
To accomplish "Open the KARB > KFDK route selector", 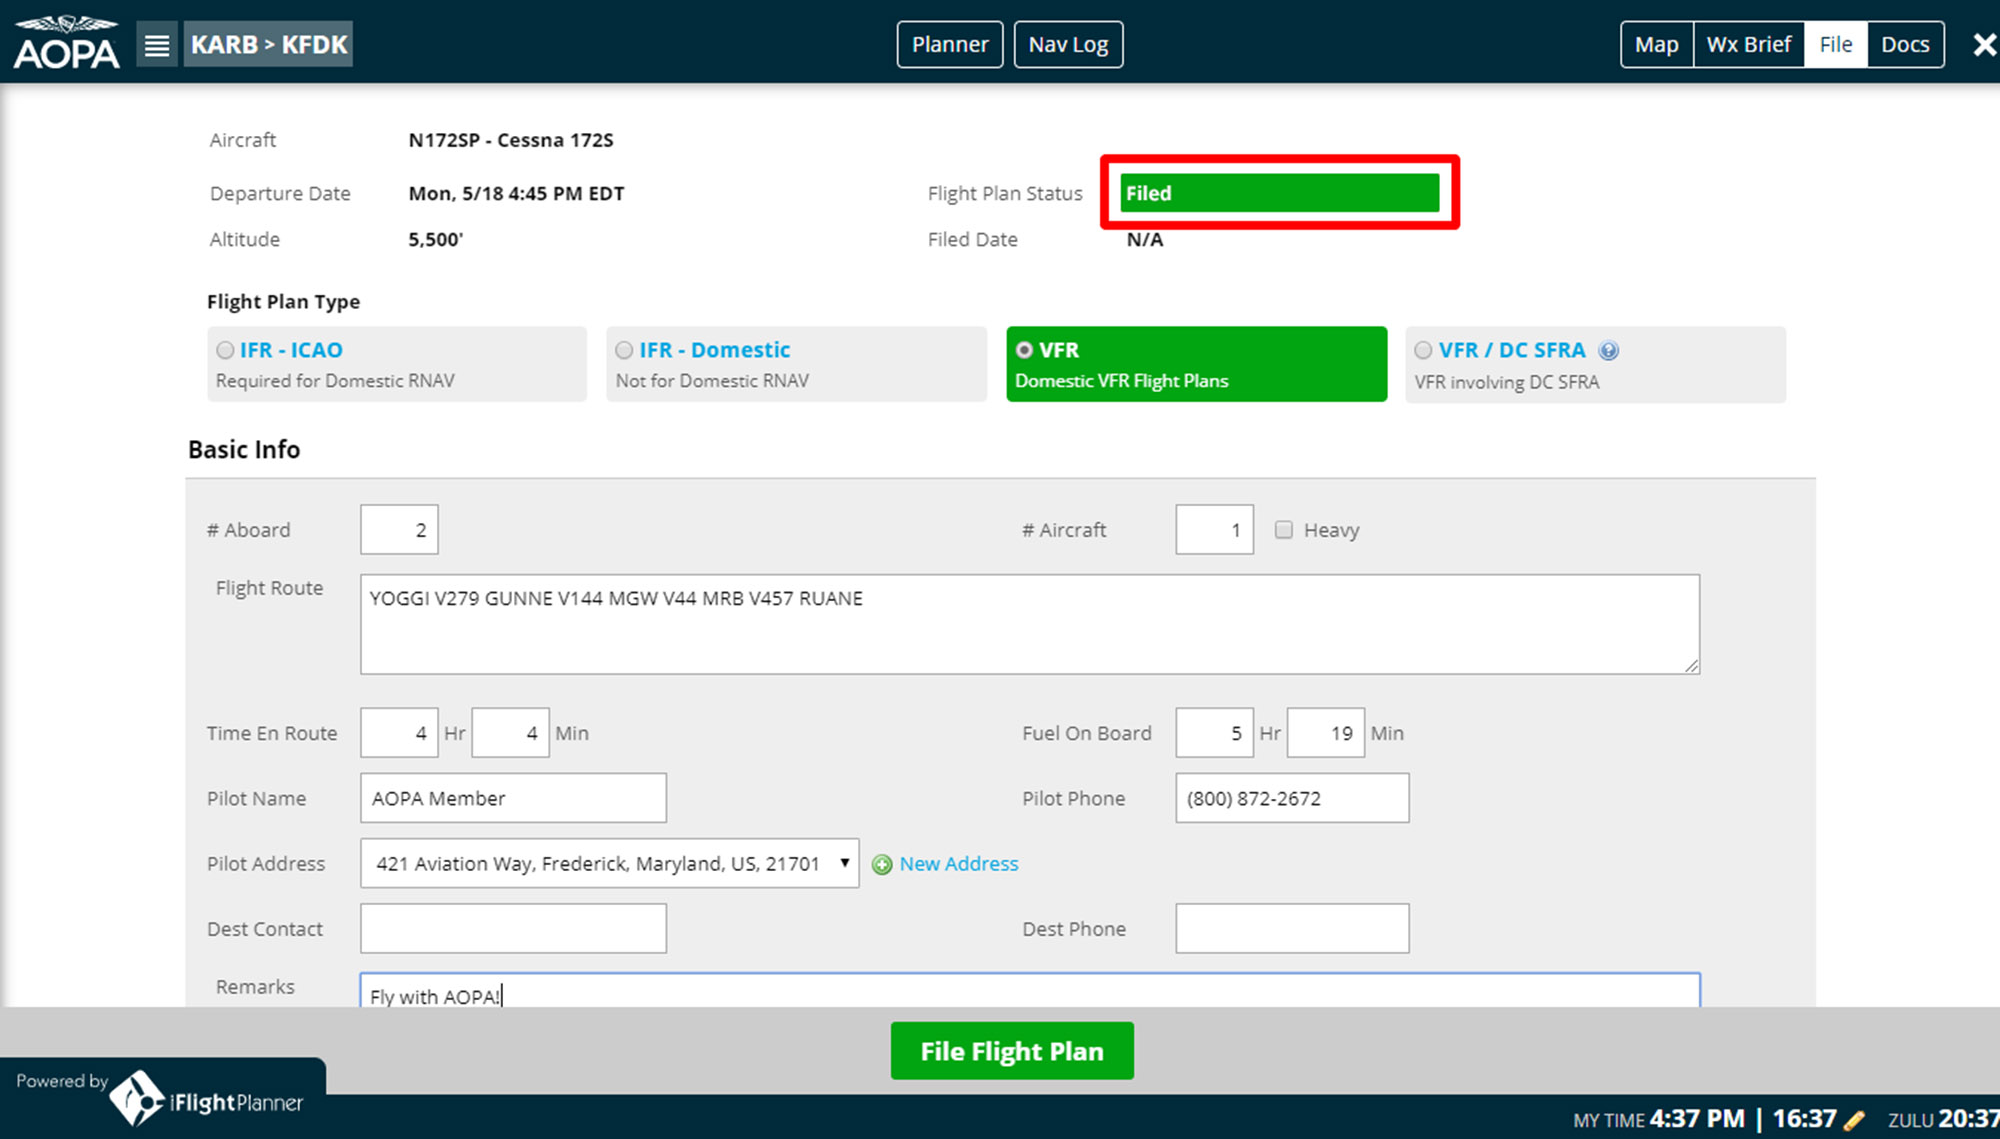I will (268, 45).
